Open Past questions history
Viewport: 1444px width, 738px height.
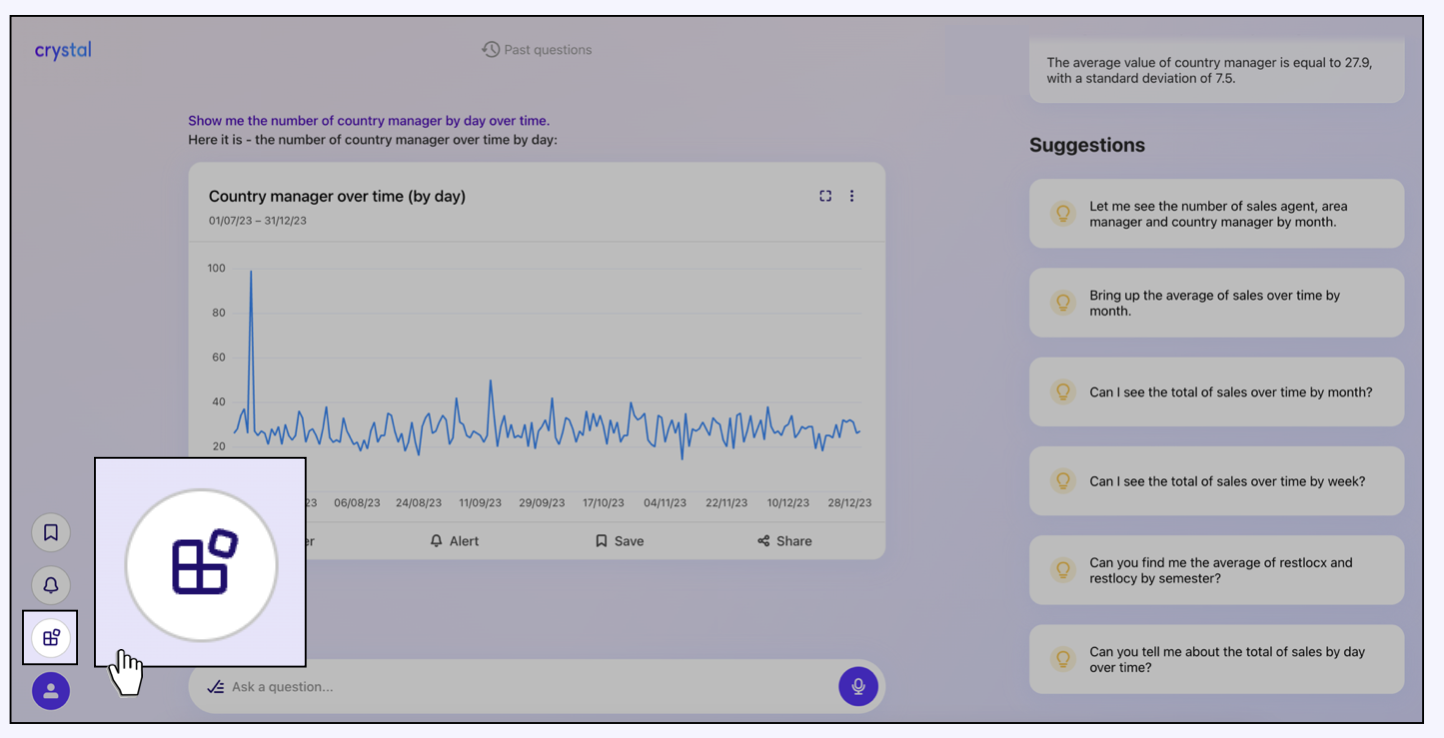pyautogui.click(x=537, y=50)
